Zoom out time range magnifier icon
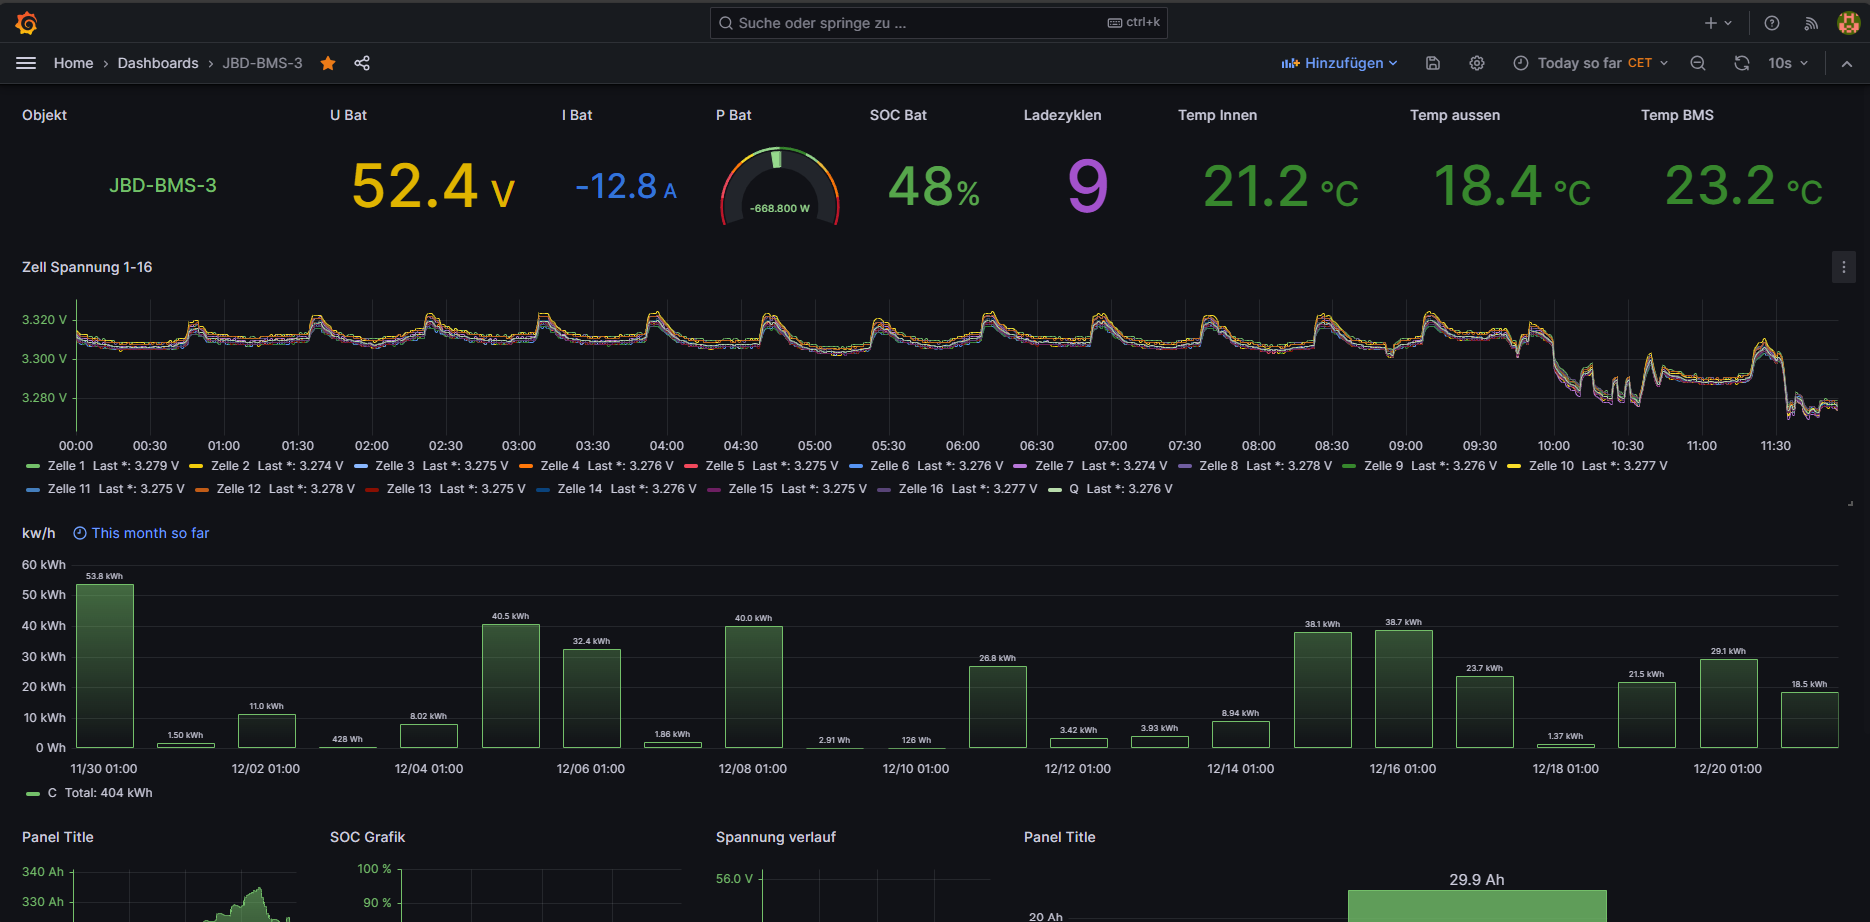This screenshot has height=922, width=1870. point(1698,63)
